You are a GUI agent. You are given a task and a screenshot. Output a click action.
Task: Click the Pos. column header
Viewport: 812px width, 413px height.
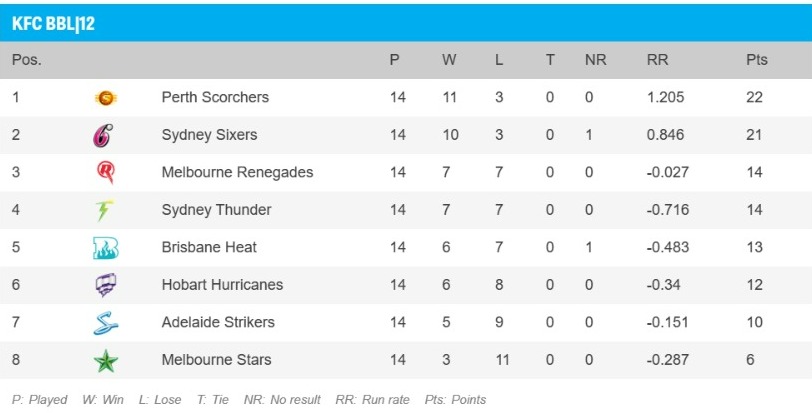[x=26, y=60]
